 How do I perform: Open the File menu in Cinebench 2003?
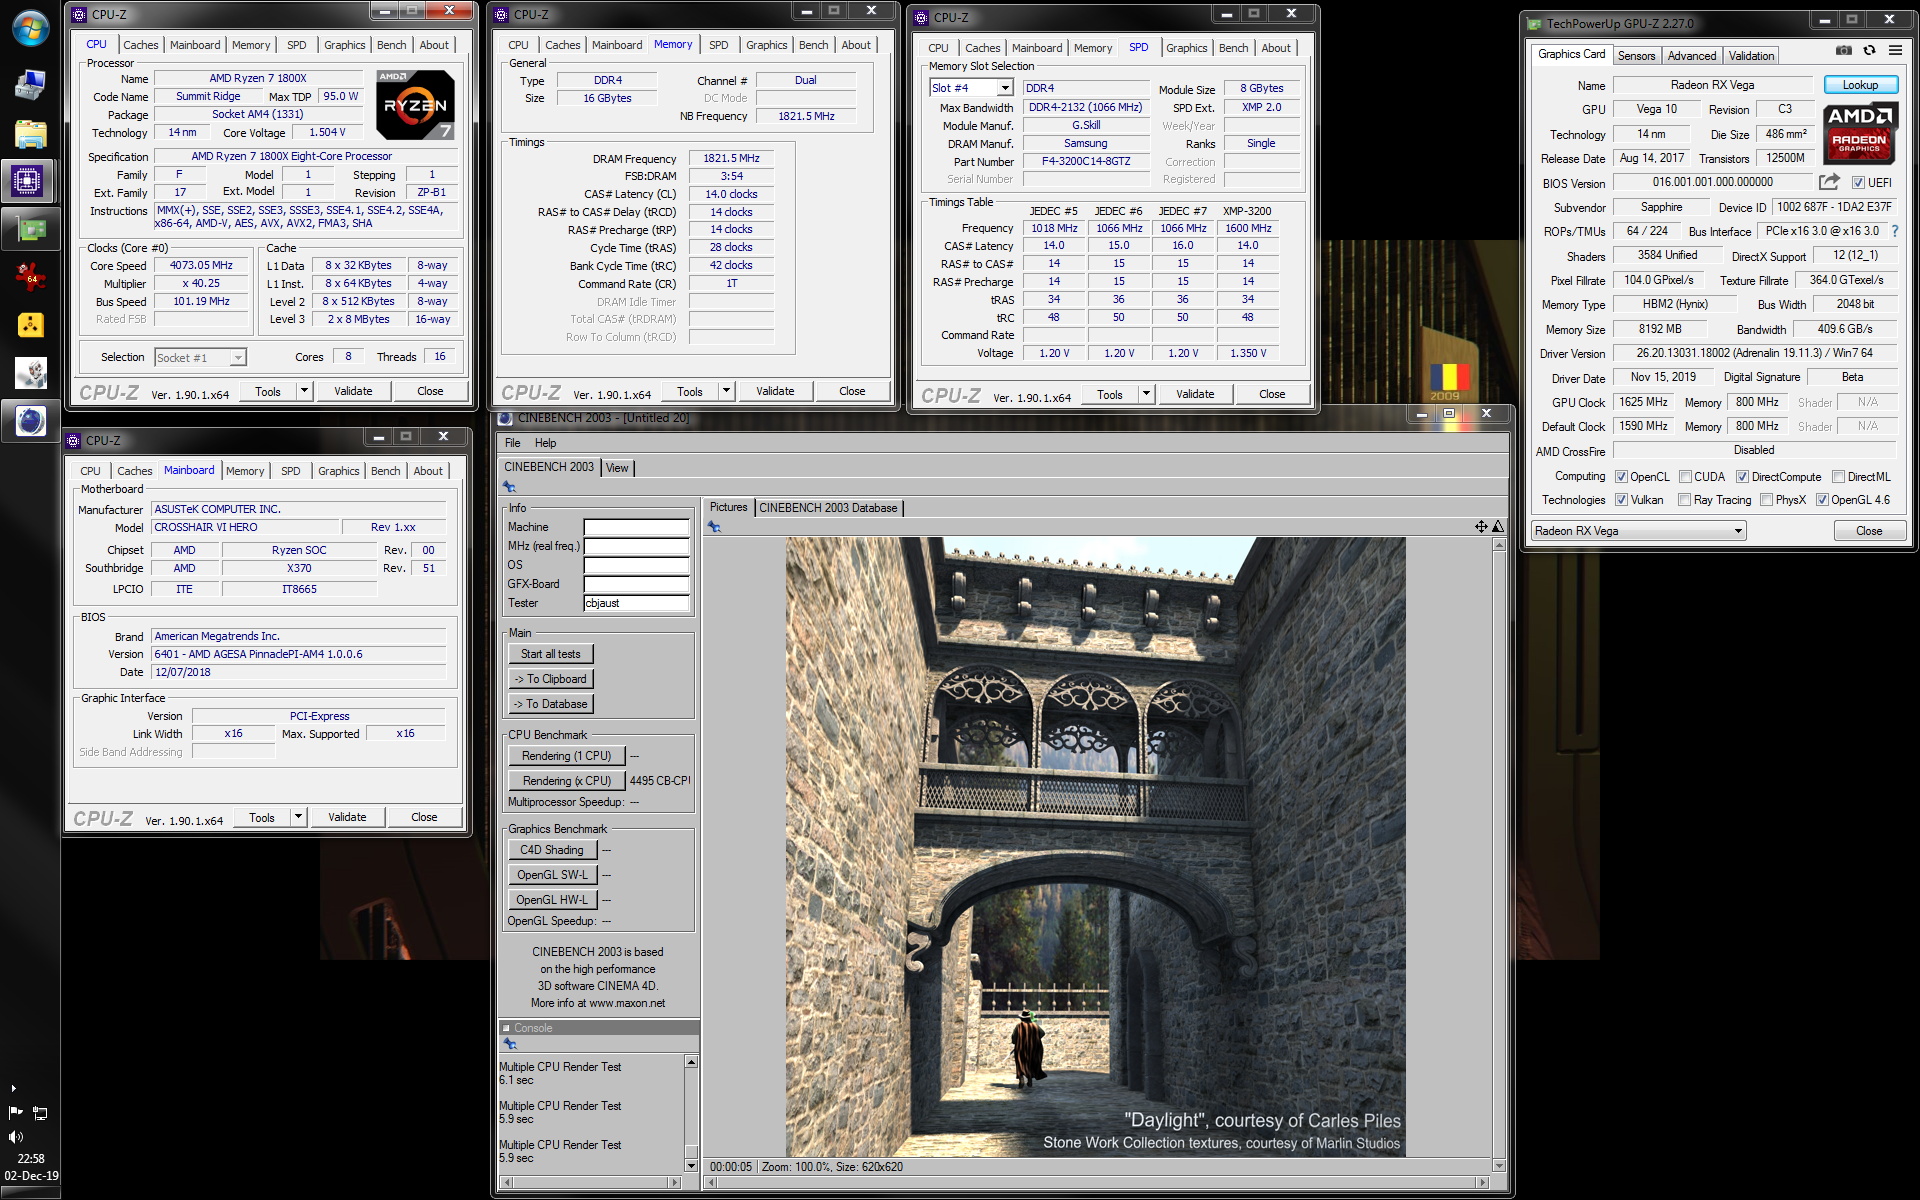point(512,443)
